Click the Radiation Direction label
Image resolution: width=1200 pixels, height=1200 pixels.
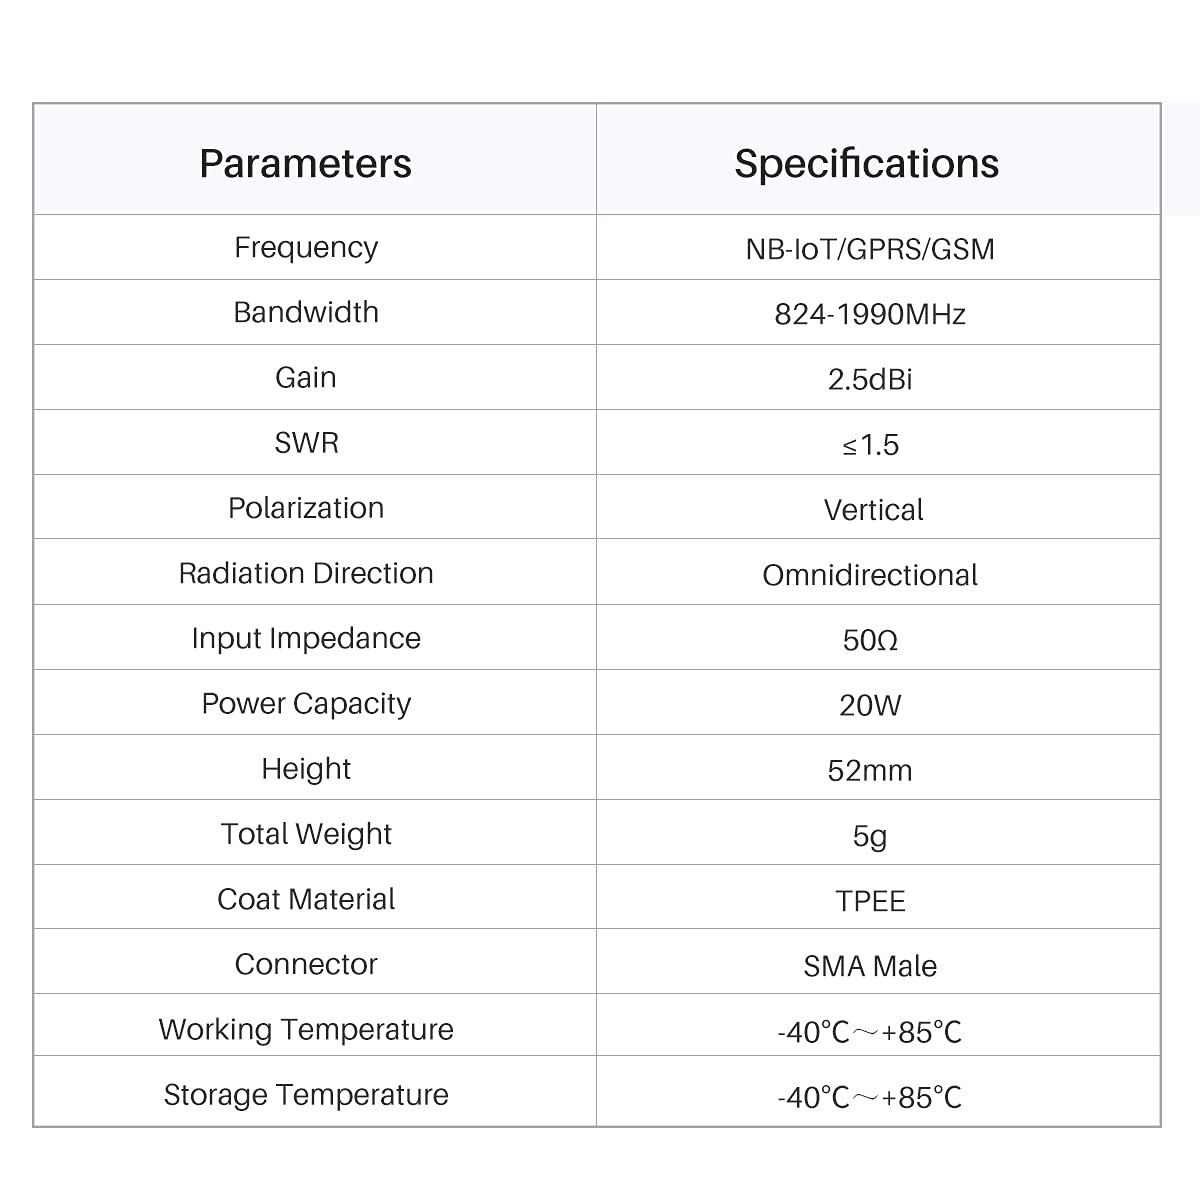coord(306,573)
